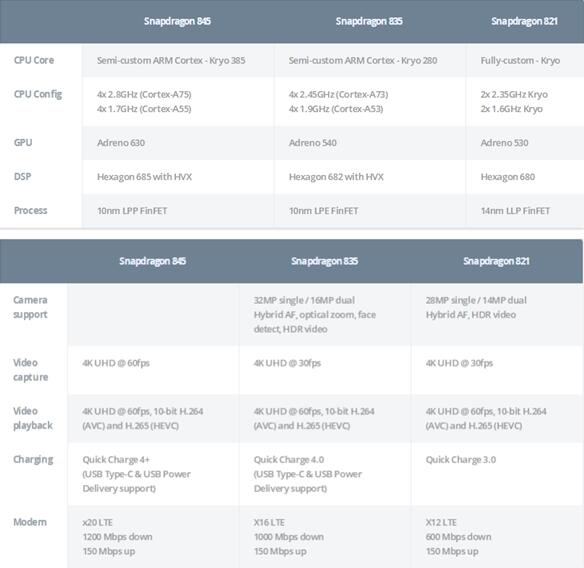Select the CPU Core row label
Screen dimensions: 584x568
(34, 60)
